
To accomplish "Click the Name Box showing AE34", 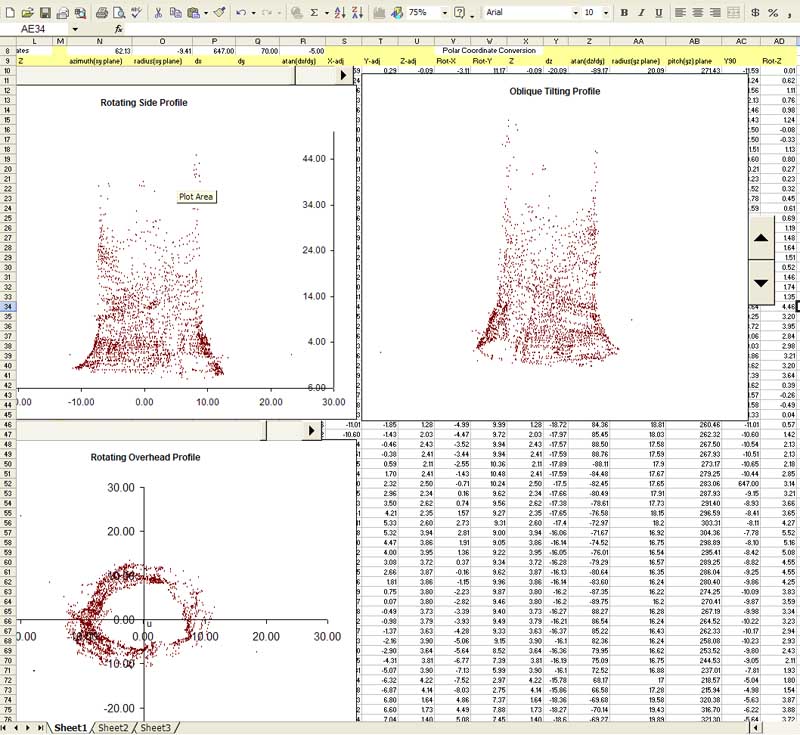I will [x=35, y=29].
